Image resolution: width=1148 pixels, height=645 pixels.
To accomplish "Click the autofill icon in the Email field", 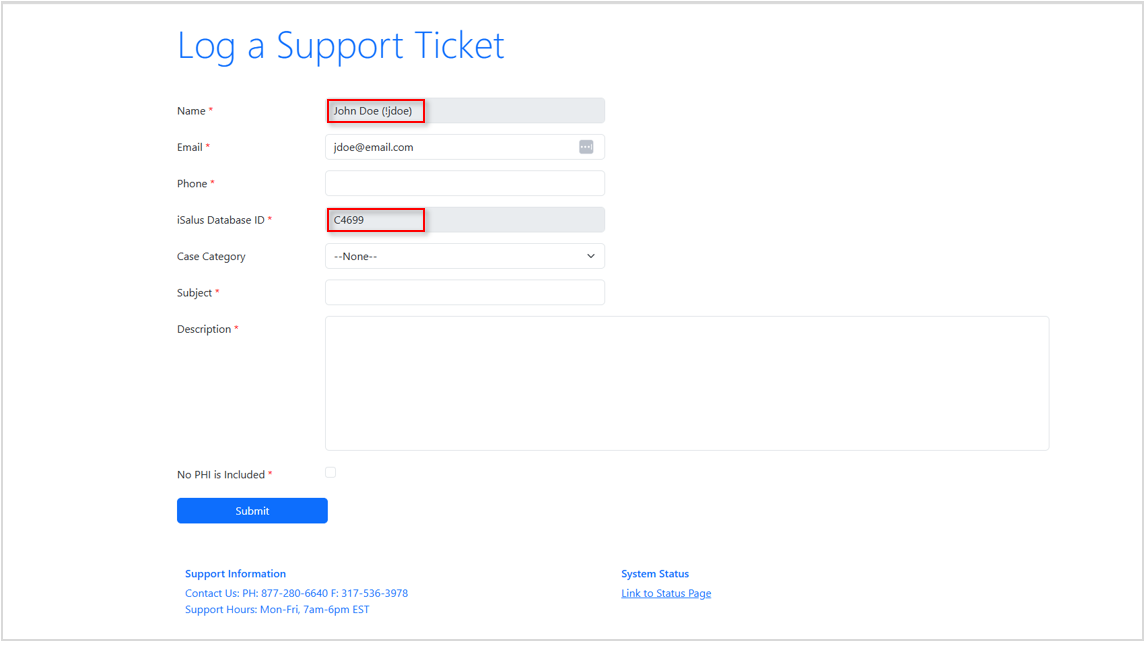I will pyautogui.click(x=586, y=147).
